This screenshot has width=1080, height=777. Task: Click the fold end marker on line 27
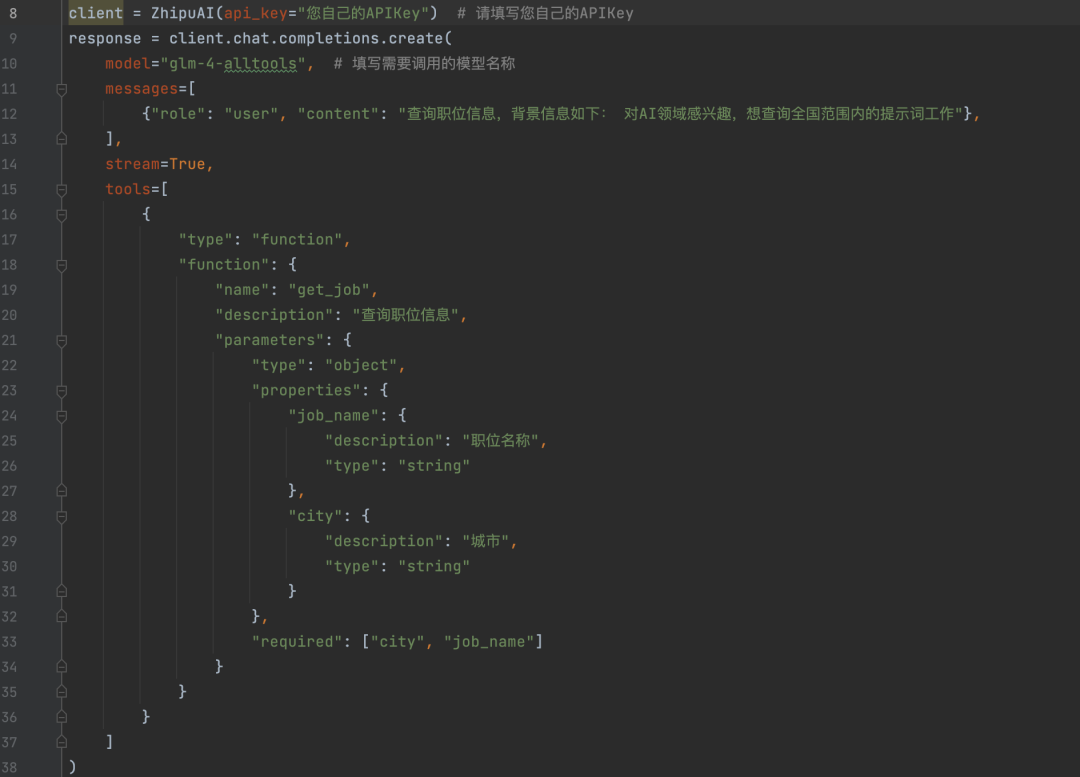[61, 491]
